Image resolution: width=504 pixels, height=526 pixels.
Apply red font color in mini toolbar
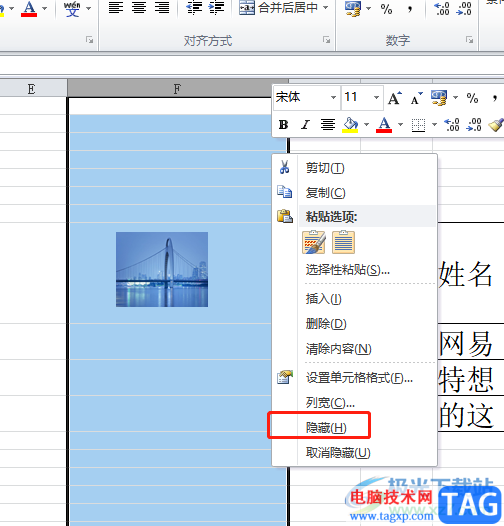[x=384, y=125]
